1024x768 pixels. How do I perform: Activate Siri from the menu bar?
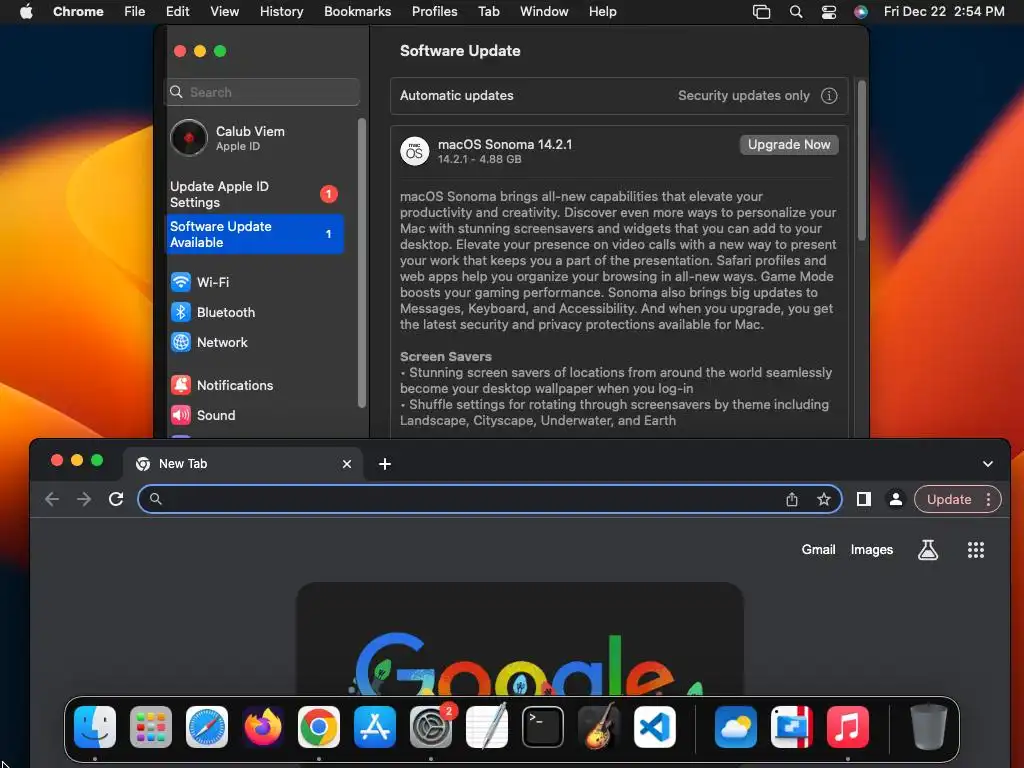click(861, 12)
